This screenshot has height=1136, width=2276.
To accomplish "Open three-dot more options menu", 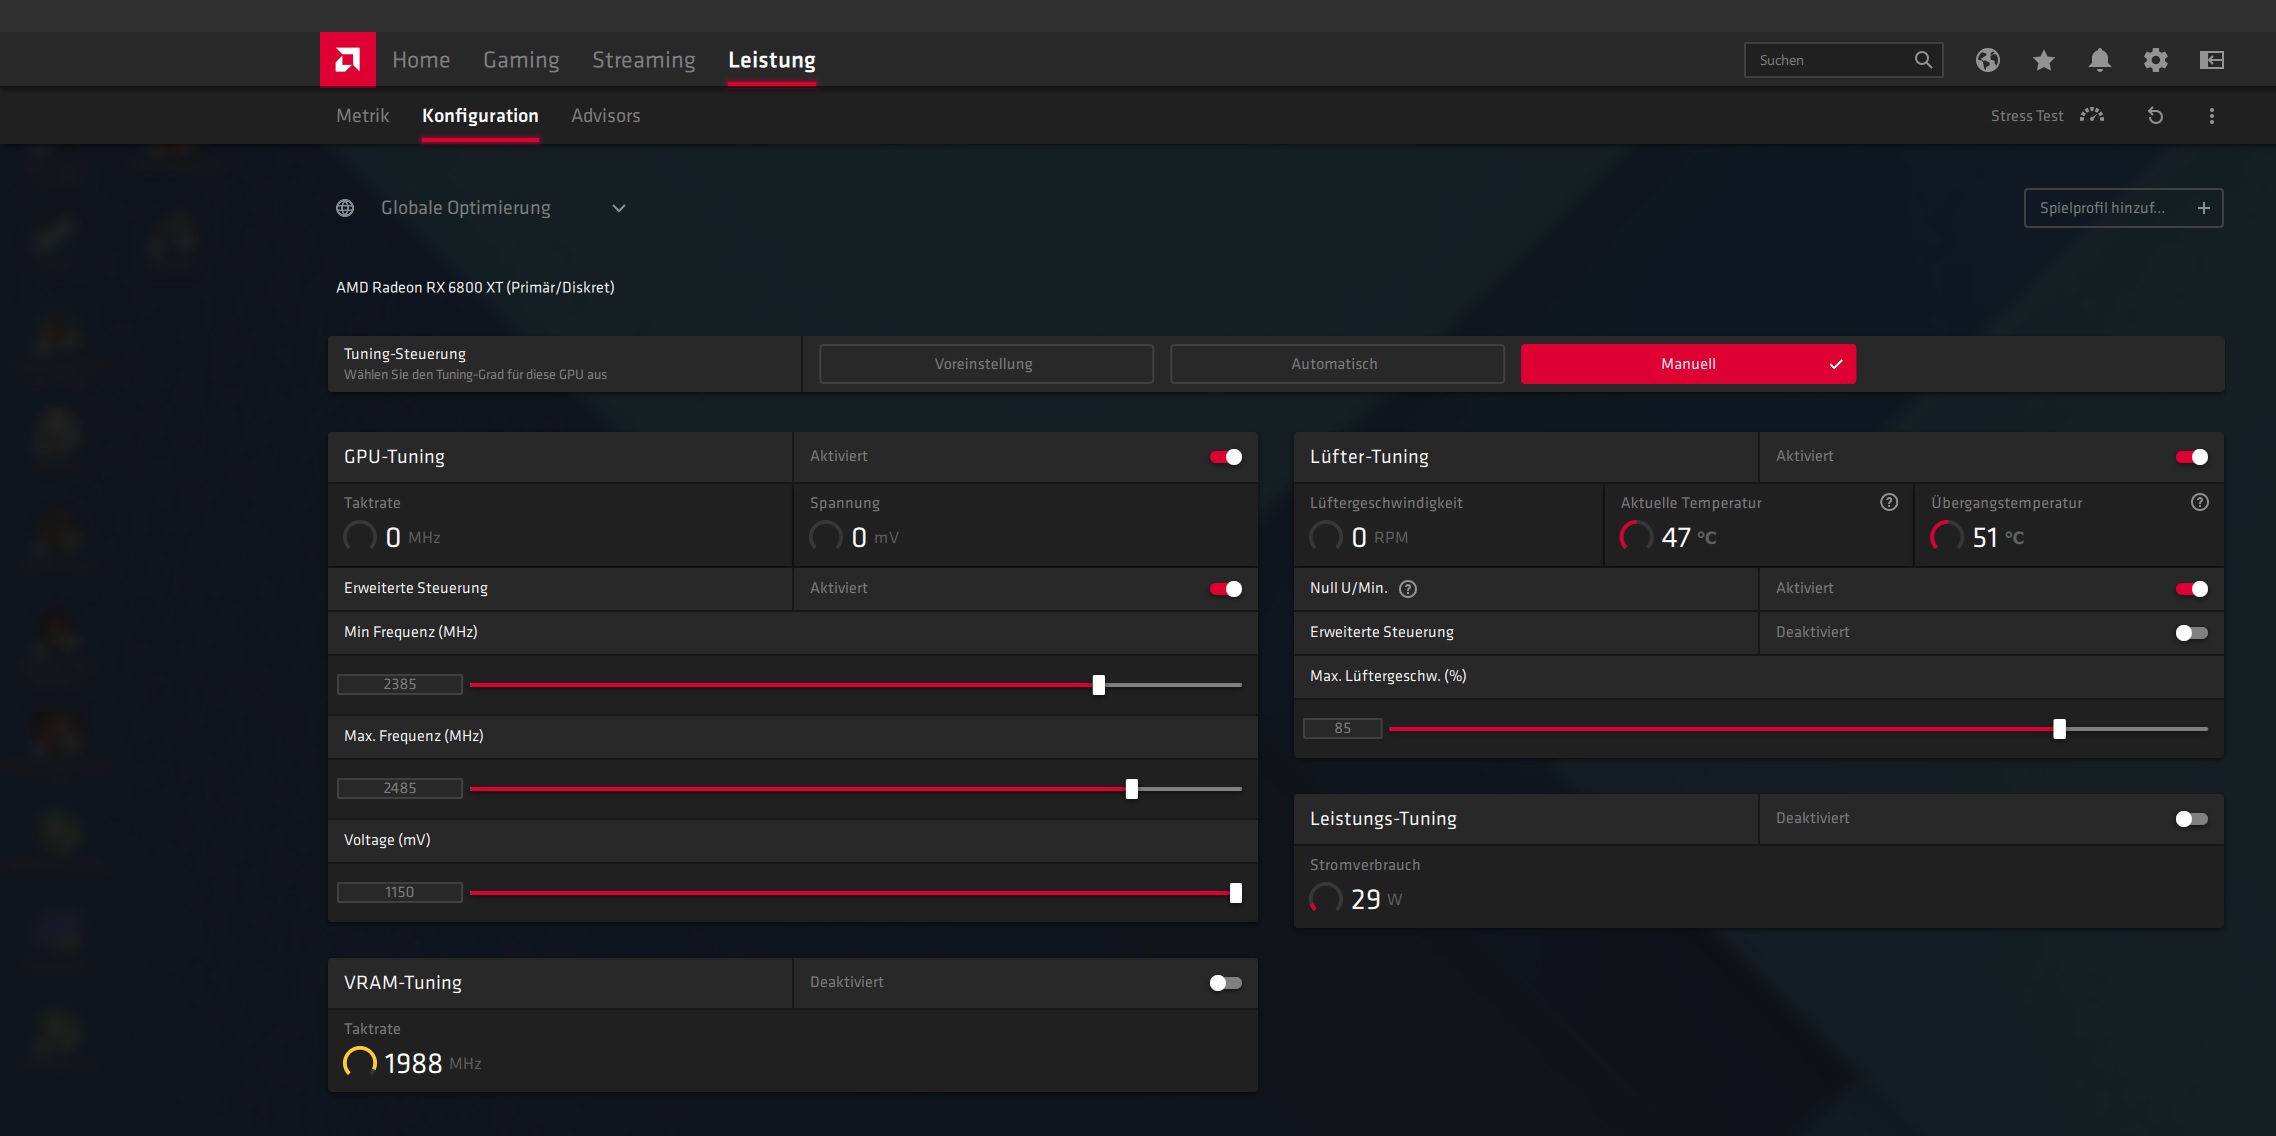I will click(x=2211, y=116).
